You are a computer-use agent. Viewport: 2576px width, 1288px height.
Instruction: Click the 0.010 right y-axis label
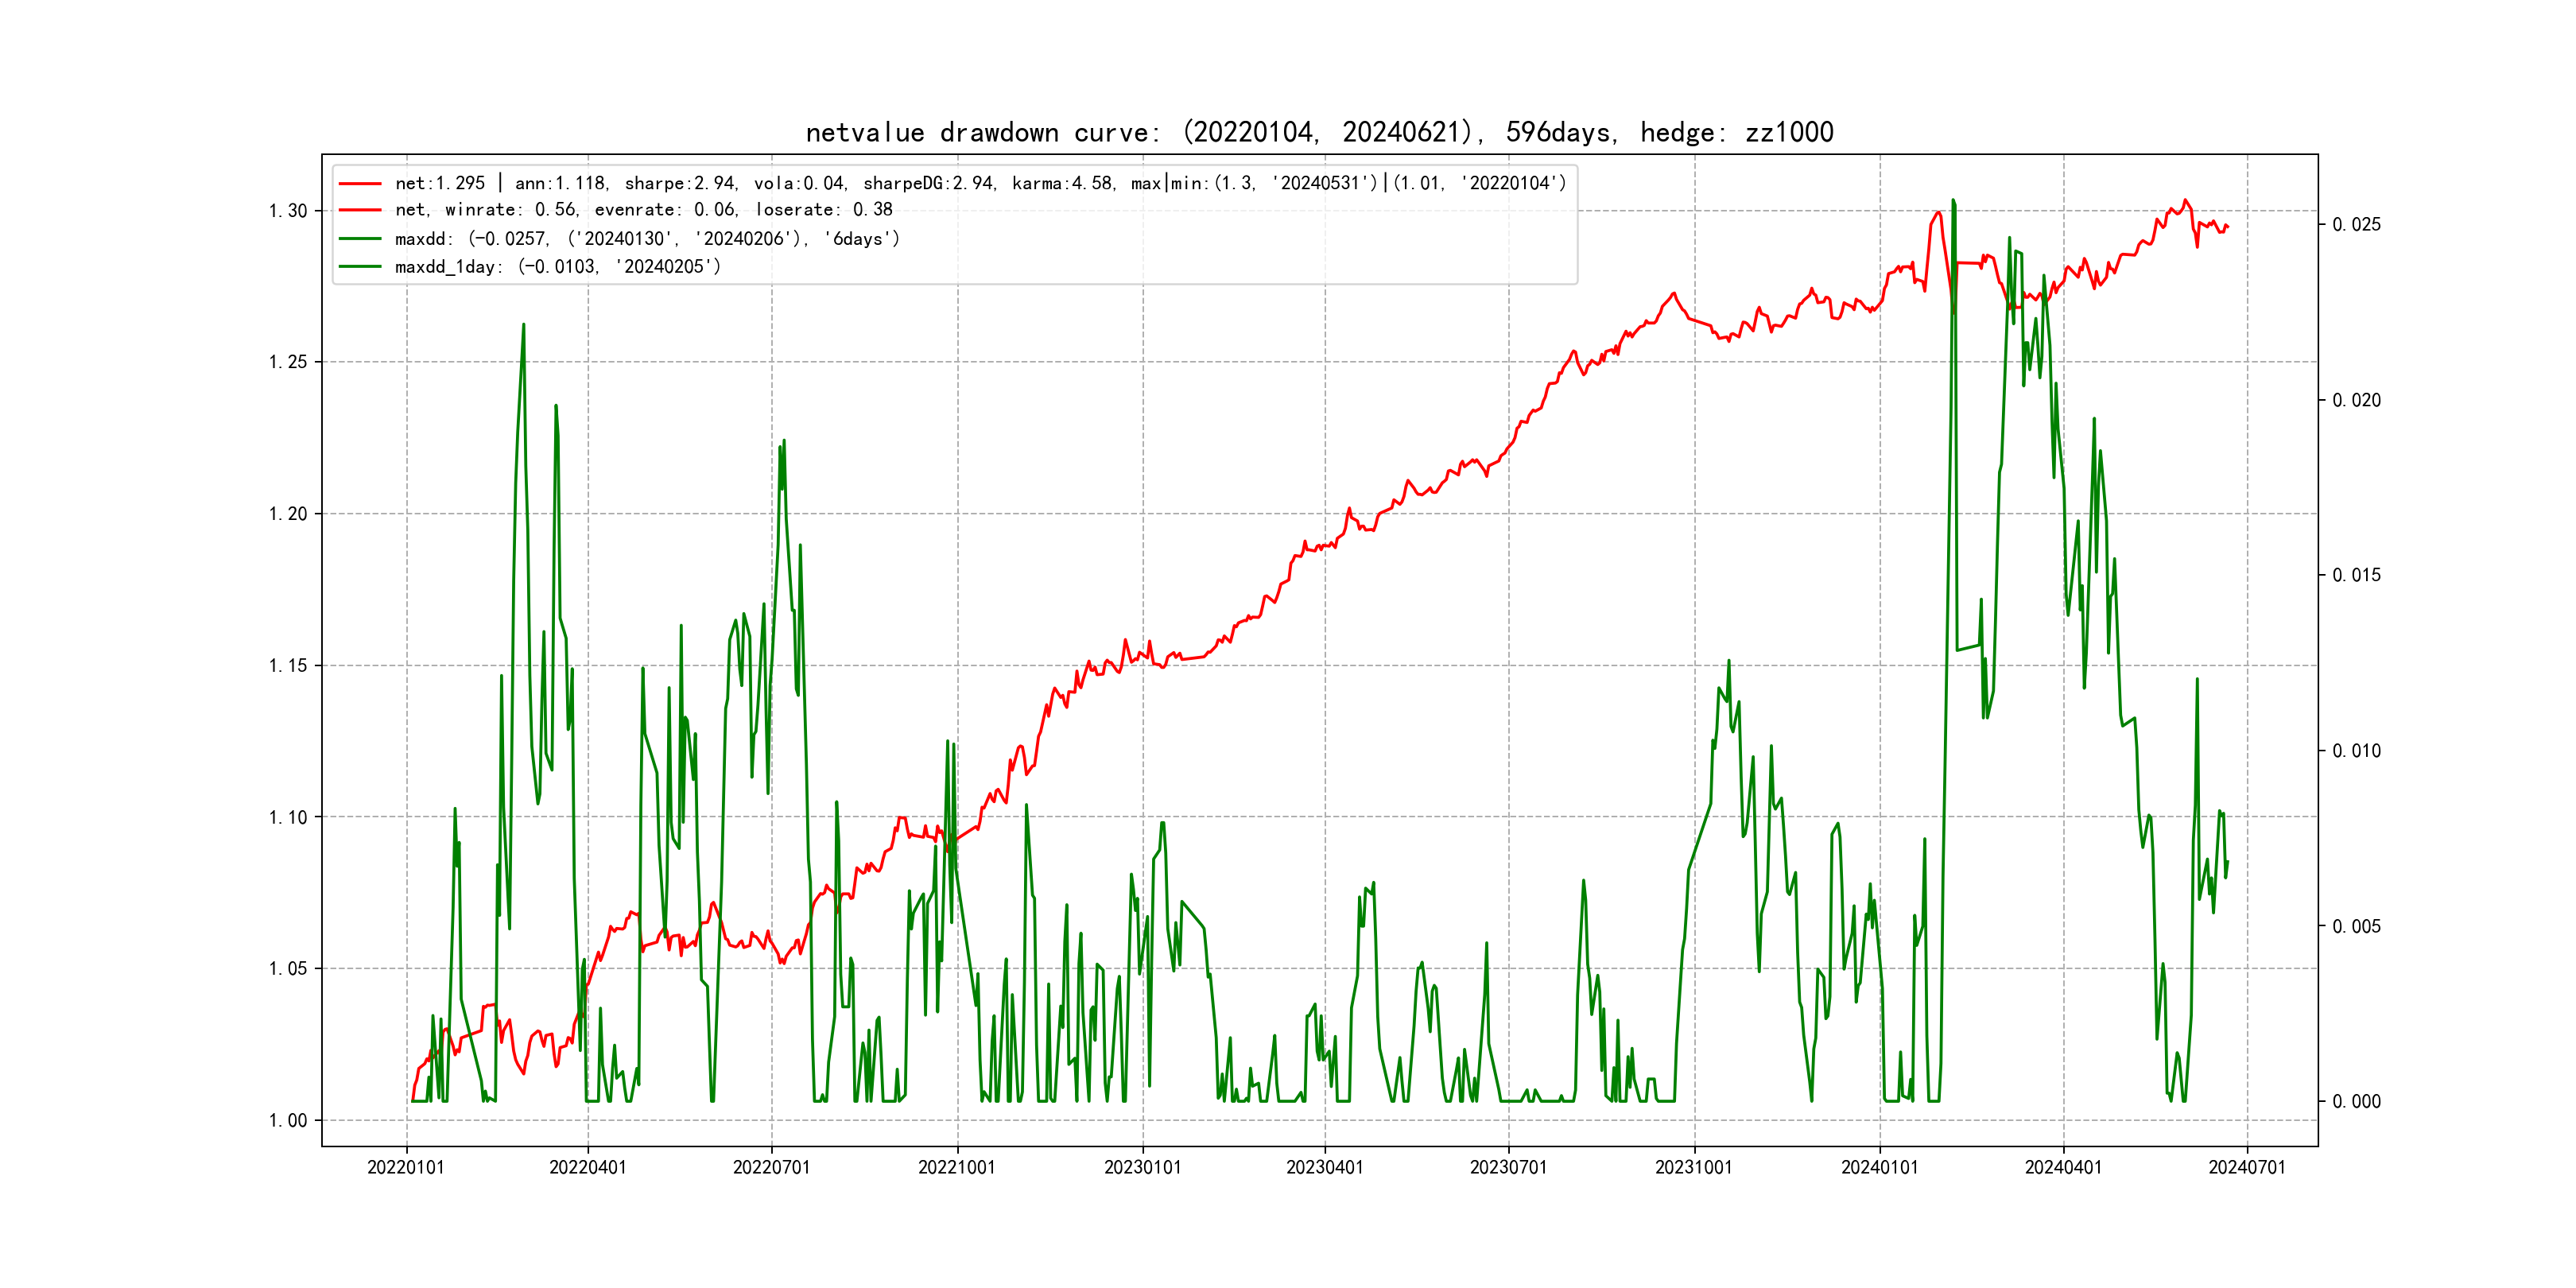coord(2356,751)
